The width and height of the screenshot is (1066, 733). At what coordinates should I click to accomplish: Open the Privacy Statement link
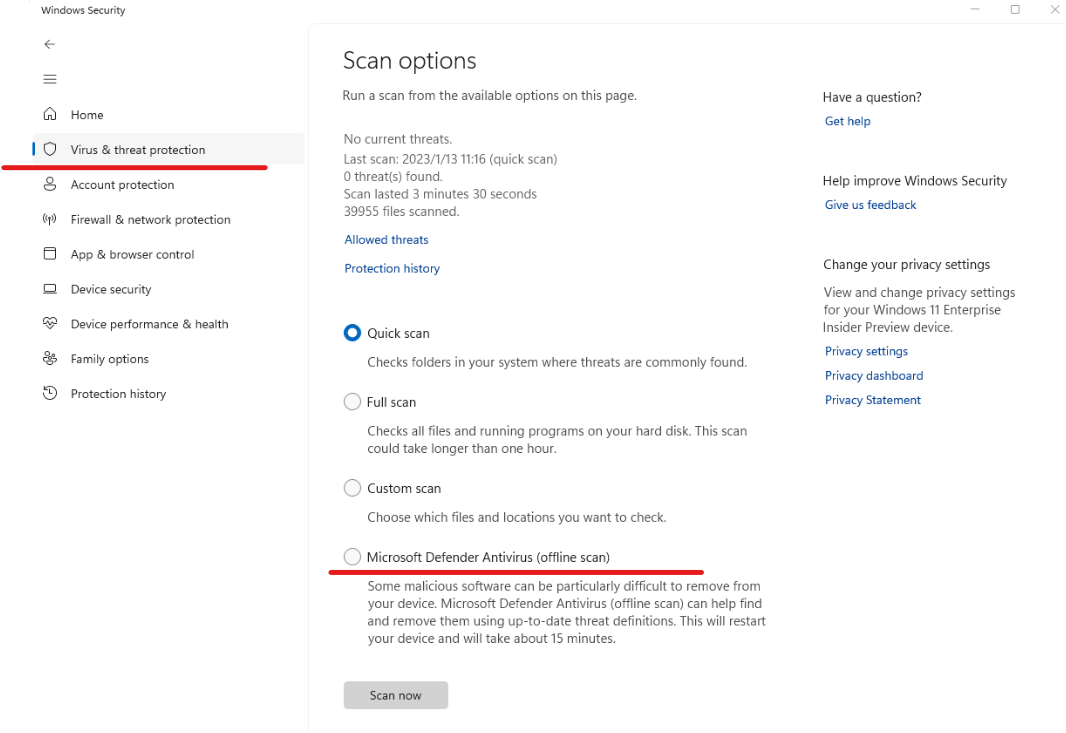(x=872, y=400)
